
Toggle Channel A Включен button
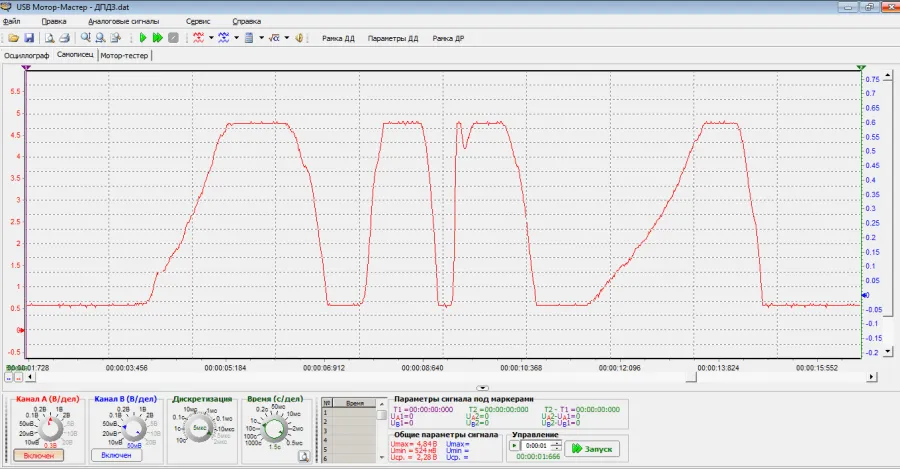click(x=39, y=455)
